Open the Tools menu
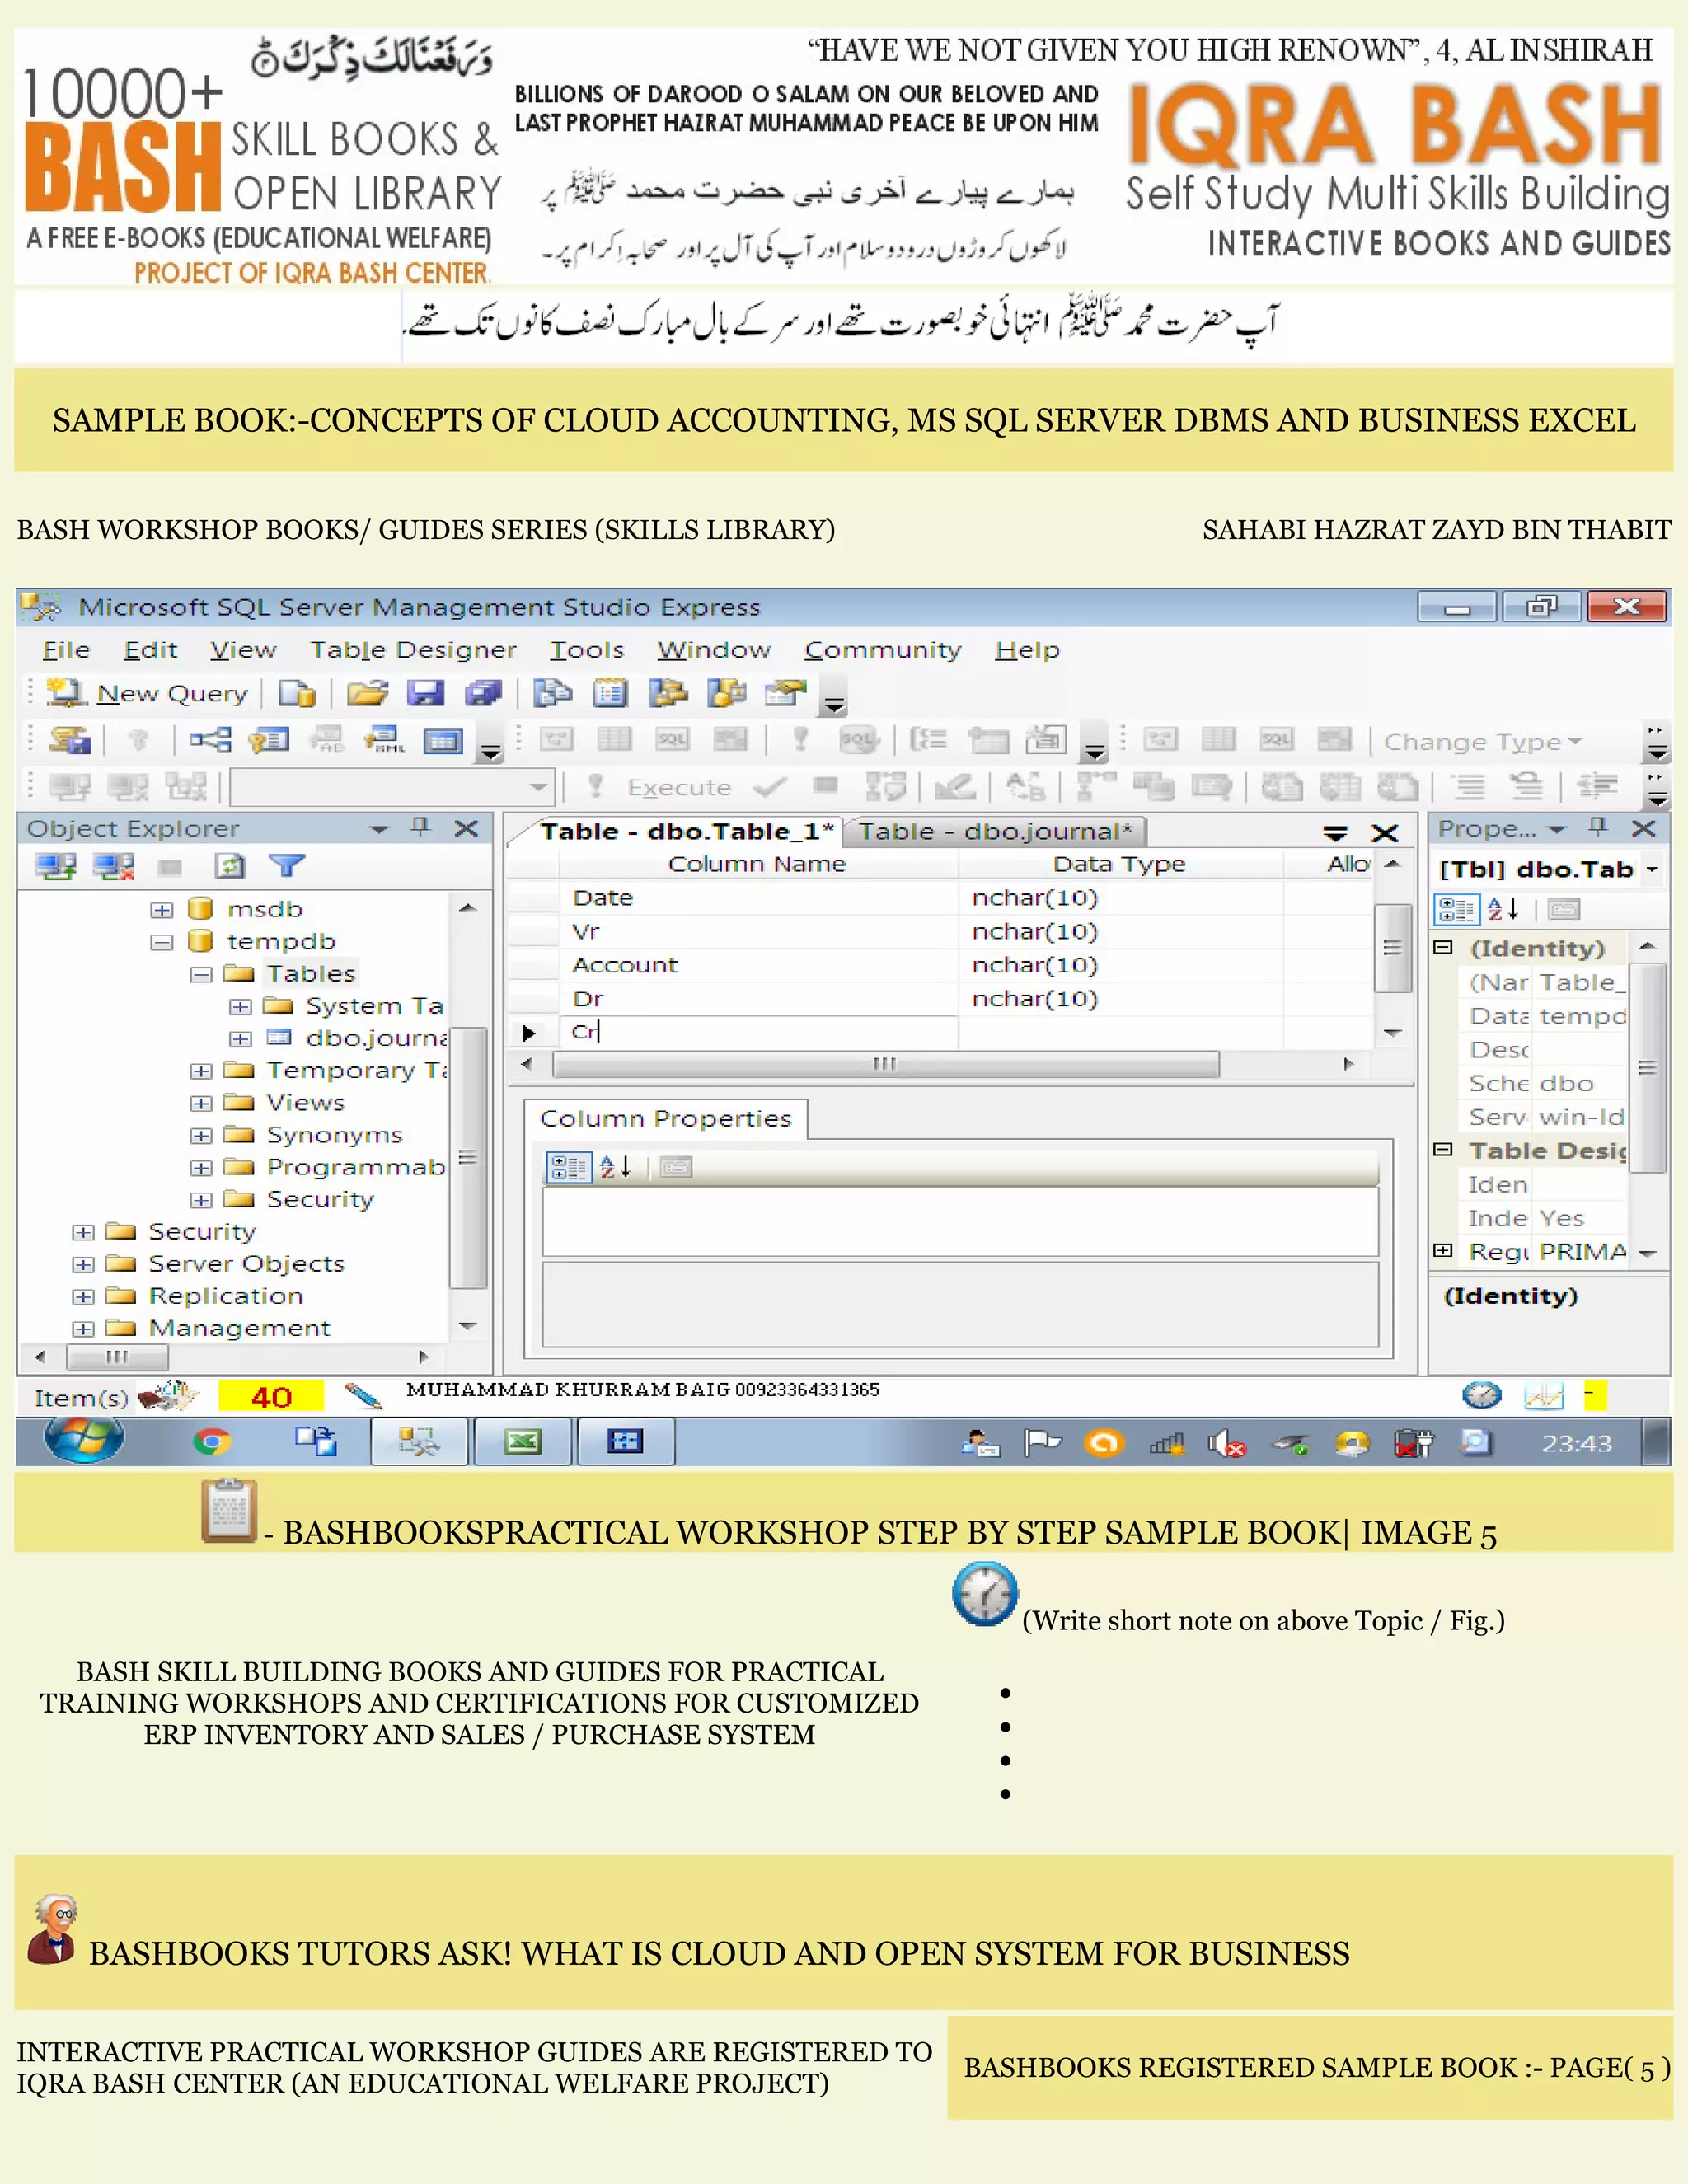This screenshot has width=1688, height=2184. (x=587, y=650)
